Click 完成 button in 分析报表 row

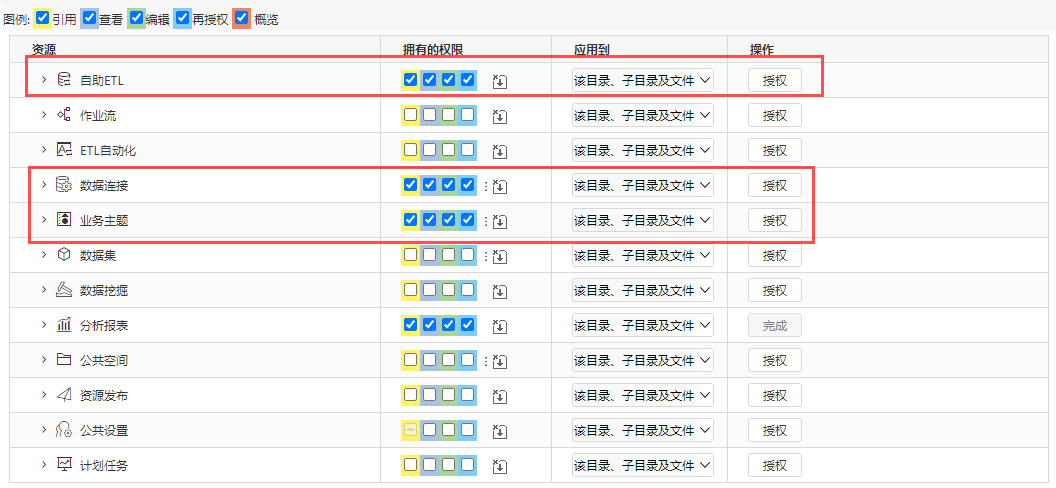click(x=774, y=326)
